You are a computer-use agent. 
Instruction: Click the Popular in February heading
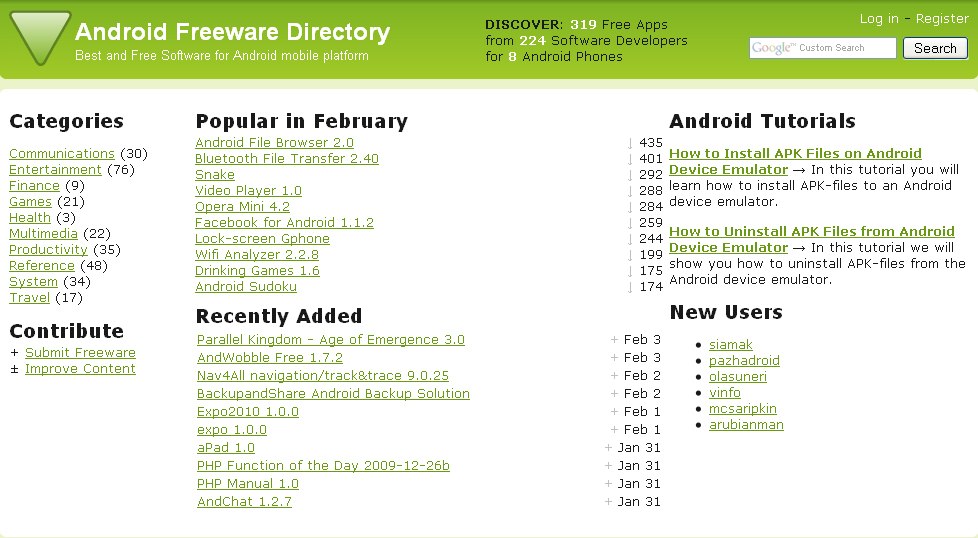point(302,121)
